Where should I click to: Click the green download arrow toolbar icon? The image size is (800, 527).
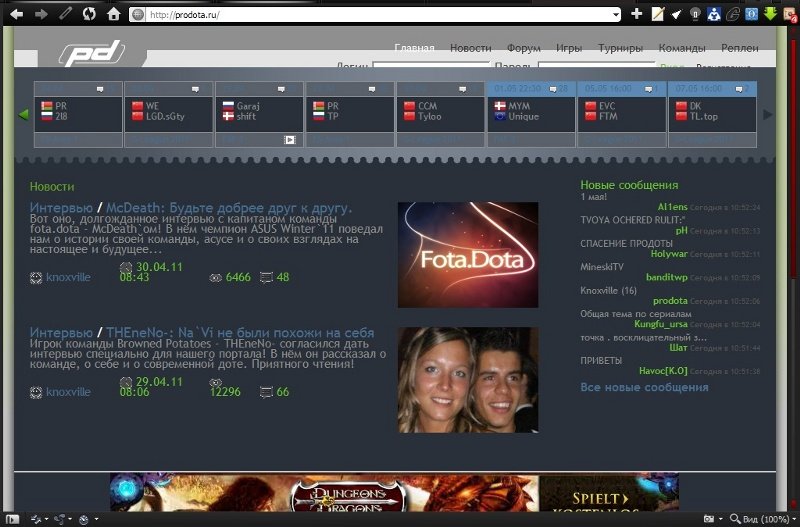point(770,14)
